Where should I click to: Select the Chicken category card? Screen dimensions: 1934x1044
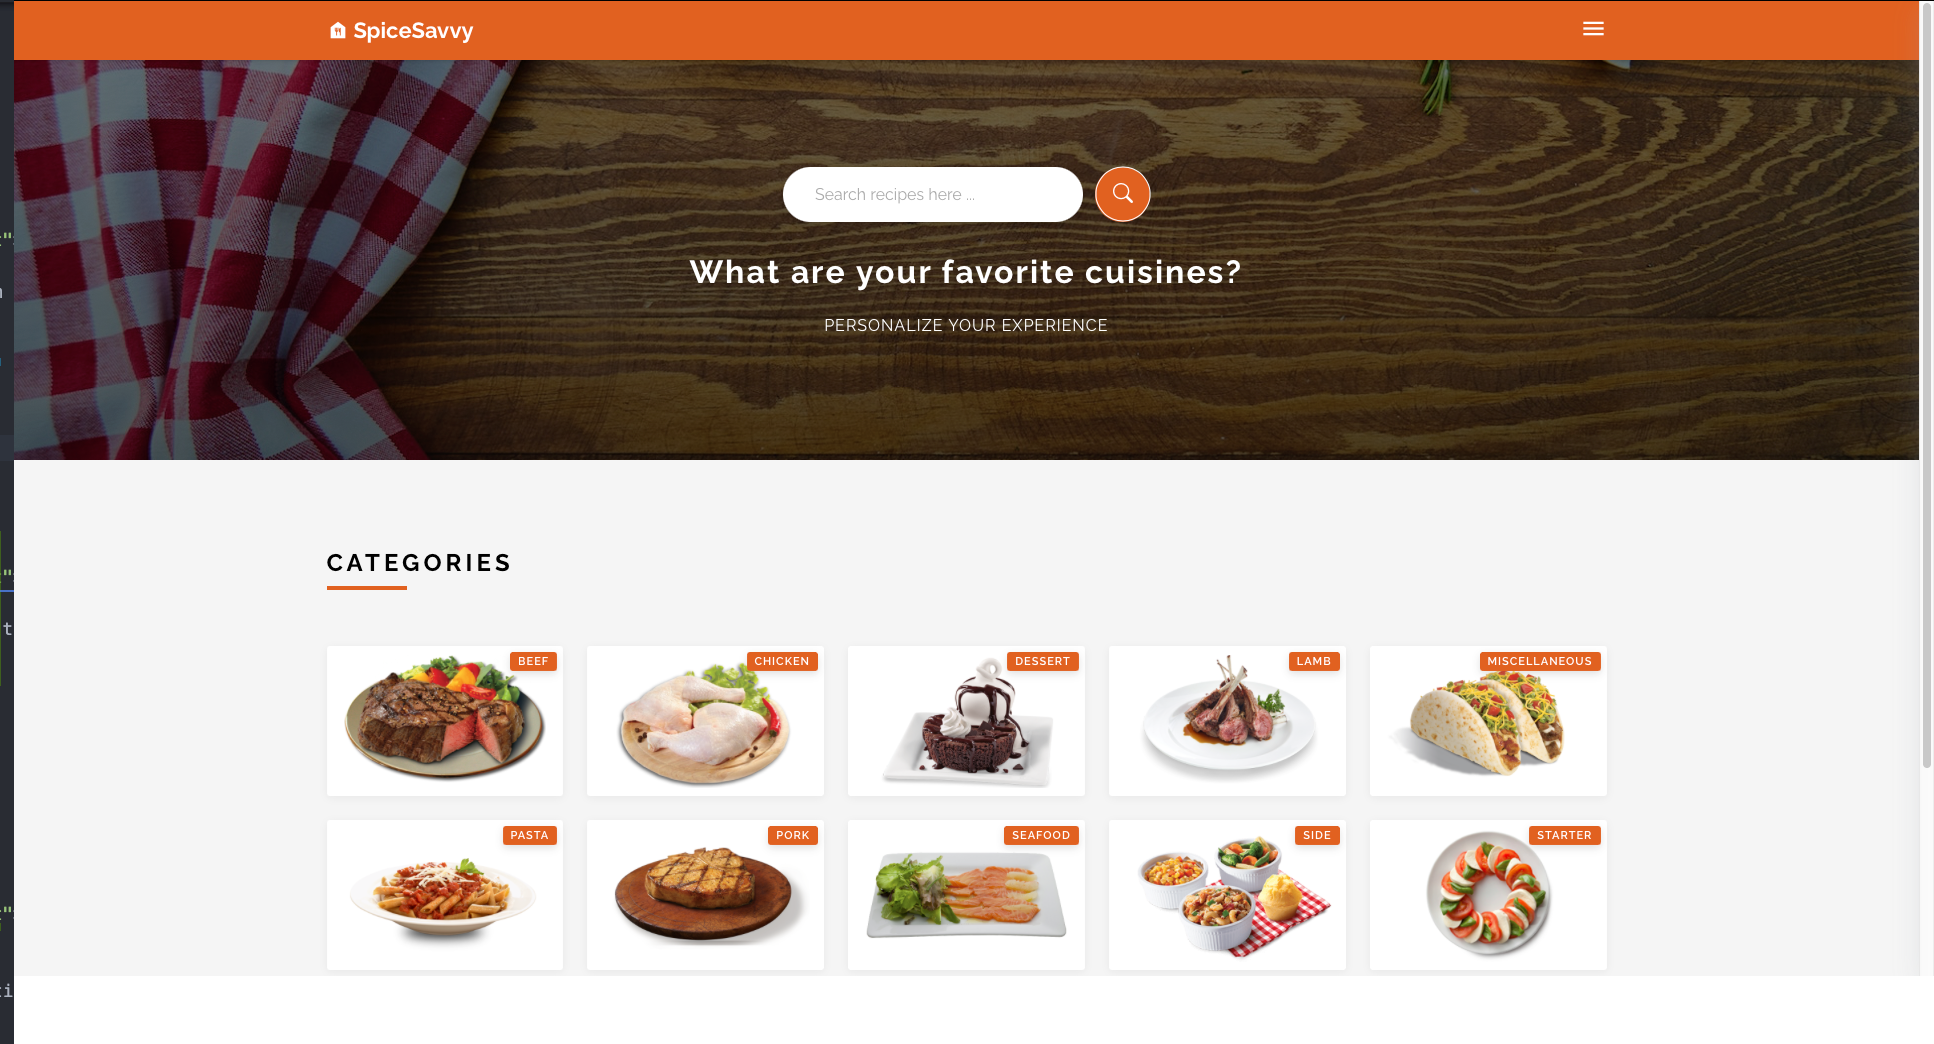point(705,721)
